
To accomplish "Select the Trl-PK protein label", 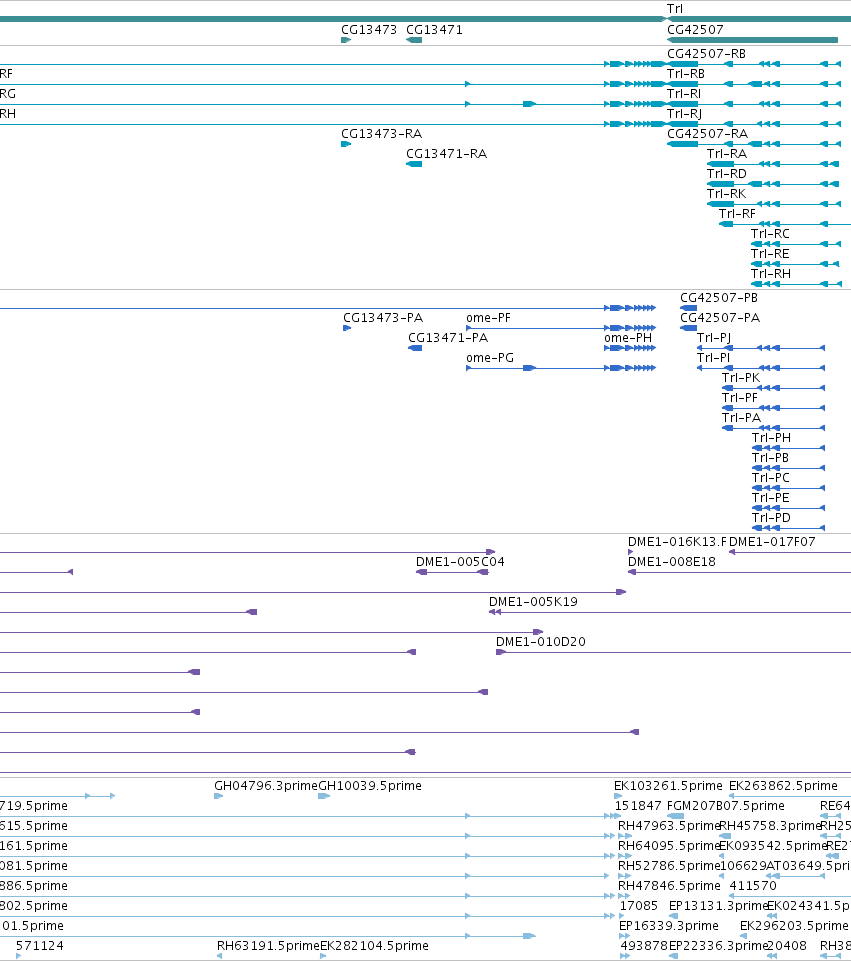I will point(741,378).
